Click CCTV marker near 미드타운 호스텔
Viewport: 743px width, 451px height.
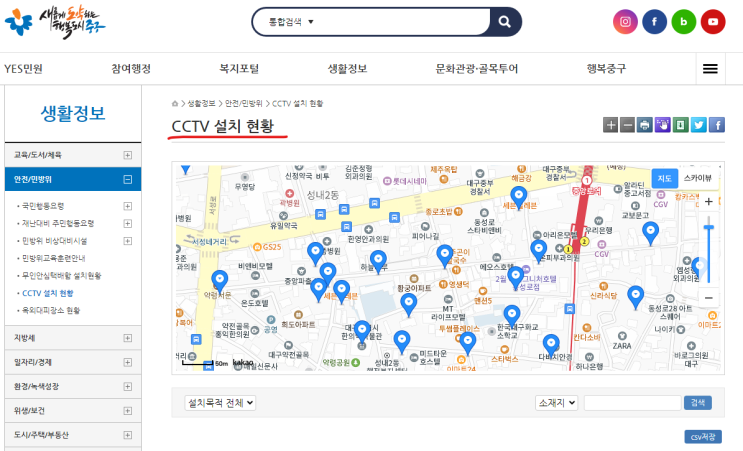(402, 342)
